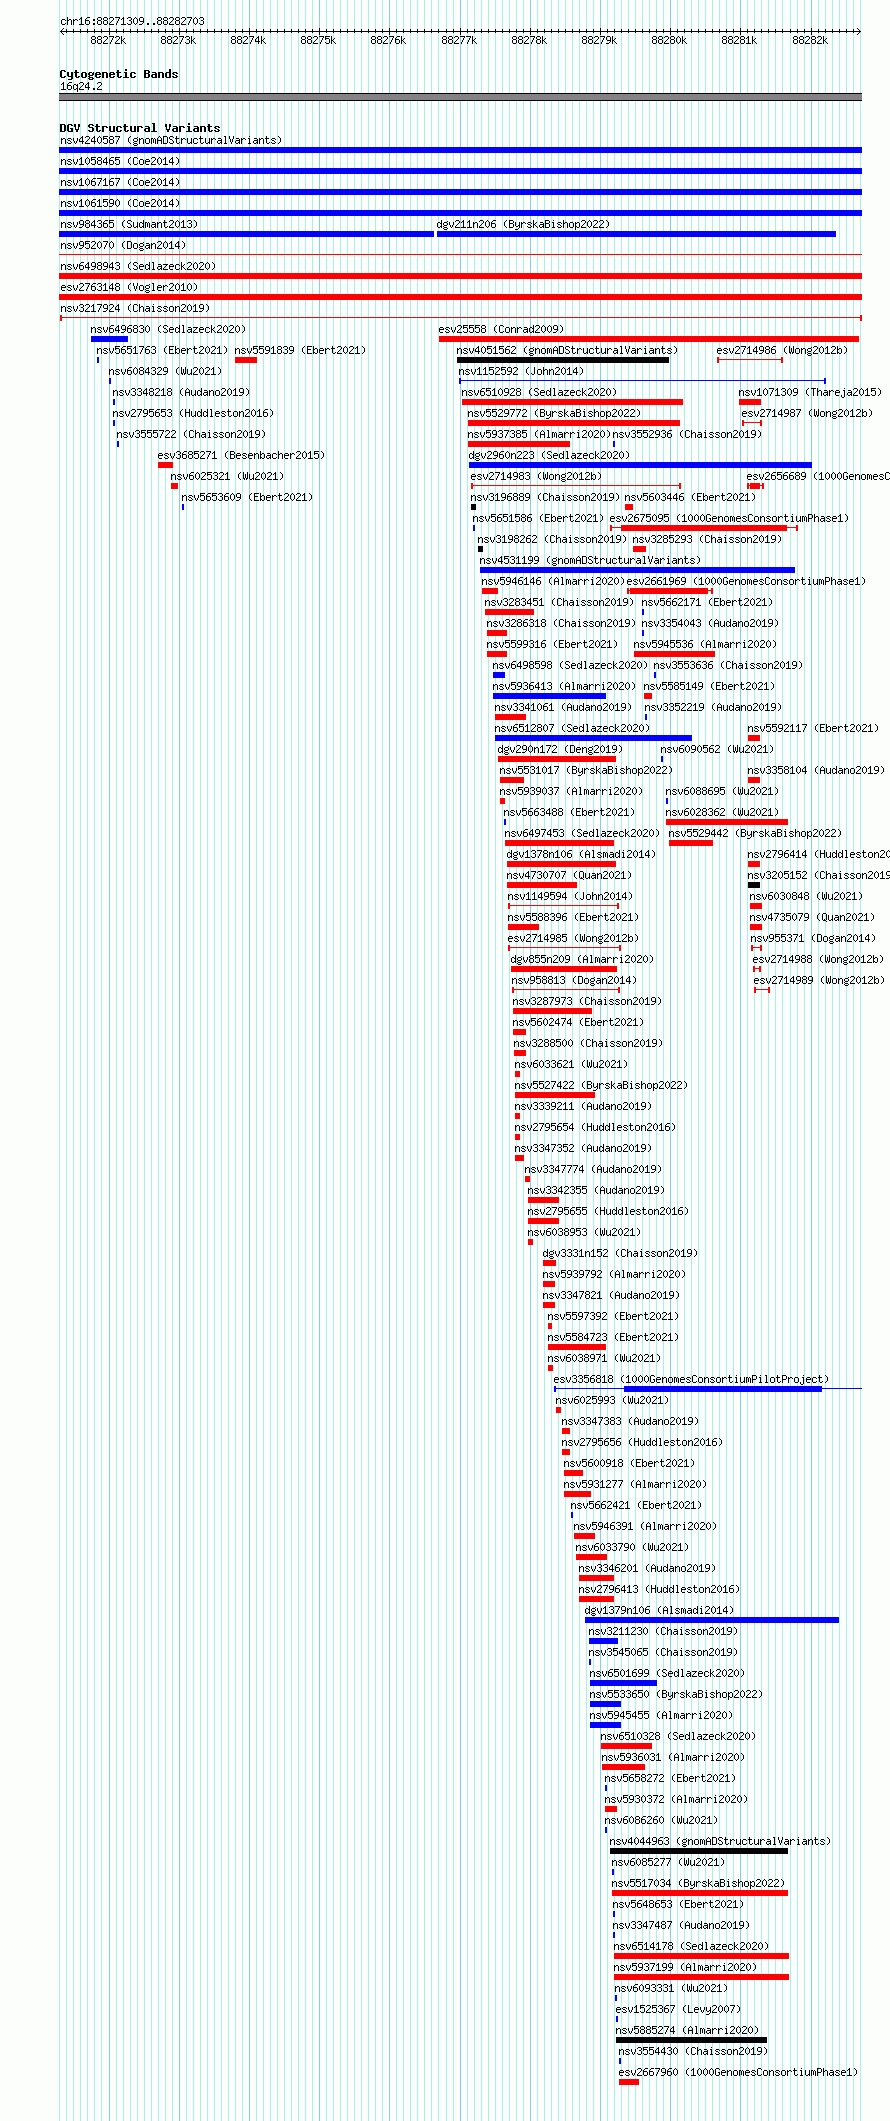
Task: Open esv3356818 1000GenomesConsortiumPilotProject variant
Action: pos(691,1379)
